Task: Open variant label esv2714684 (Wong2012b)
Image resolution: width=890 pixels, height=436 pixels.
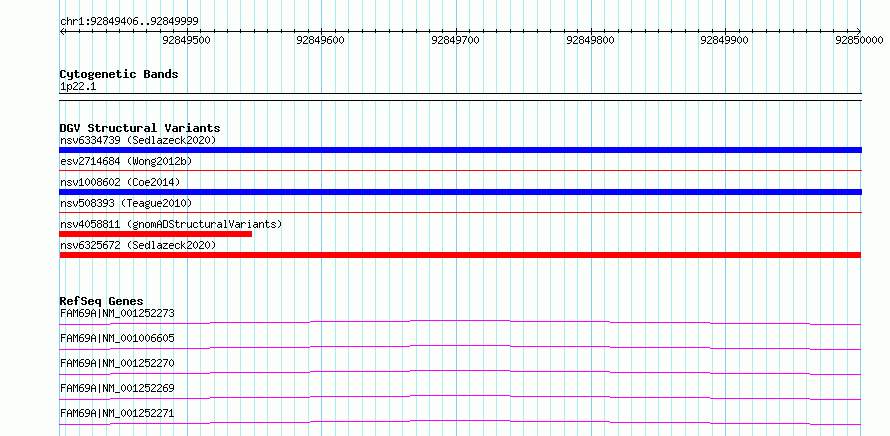Action: click(x=126, y=161)
